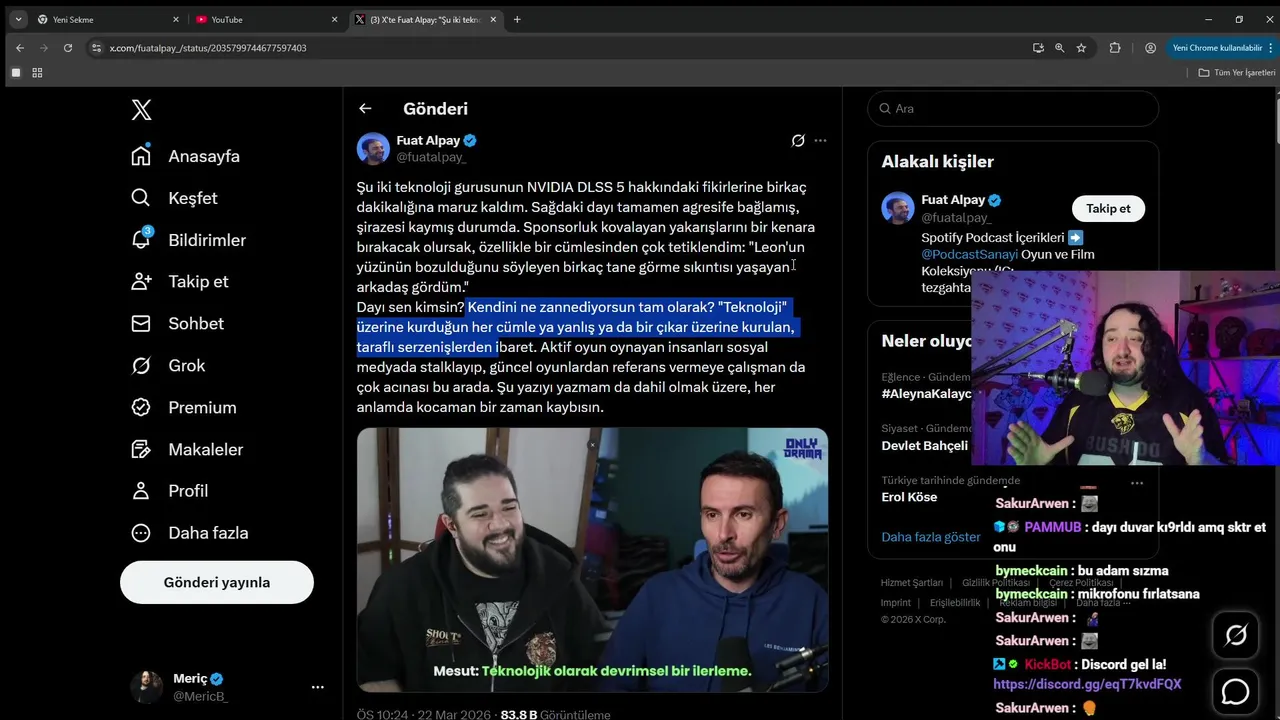Screen dimensions: 1280x720
Task: Go back with the Gönderi back arrow
Action: (x=365, y=109)
